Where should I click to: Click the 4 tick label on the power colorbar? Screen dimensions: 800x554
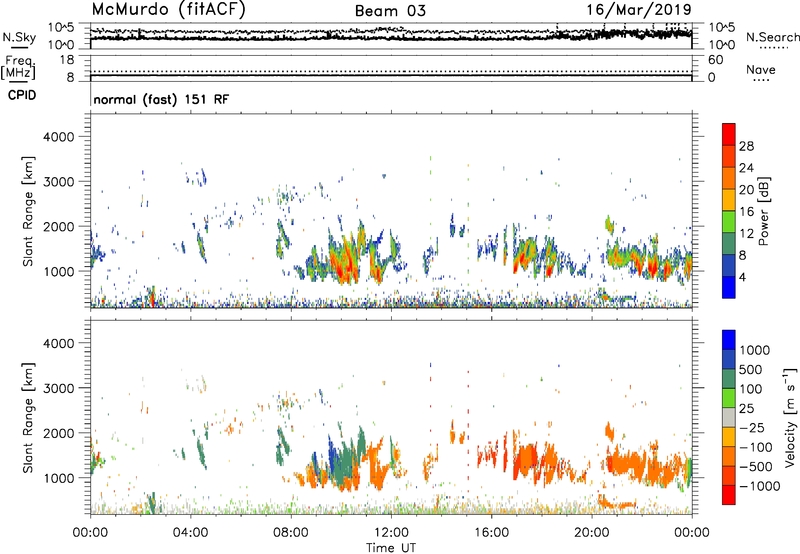[742, 277]
